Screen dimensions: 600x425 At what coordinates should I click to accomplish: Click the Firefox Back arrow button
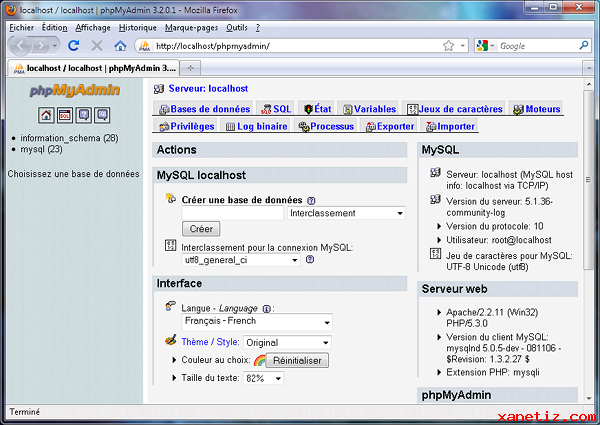click(x=21, y=46)
